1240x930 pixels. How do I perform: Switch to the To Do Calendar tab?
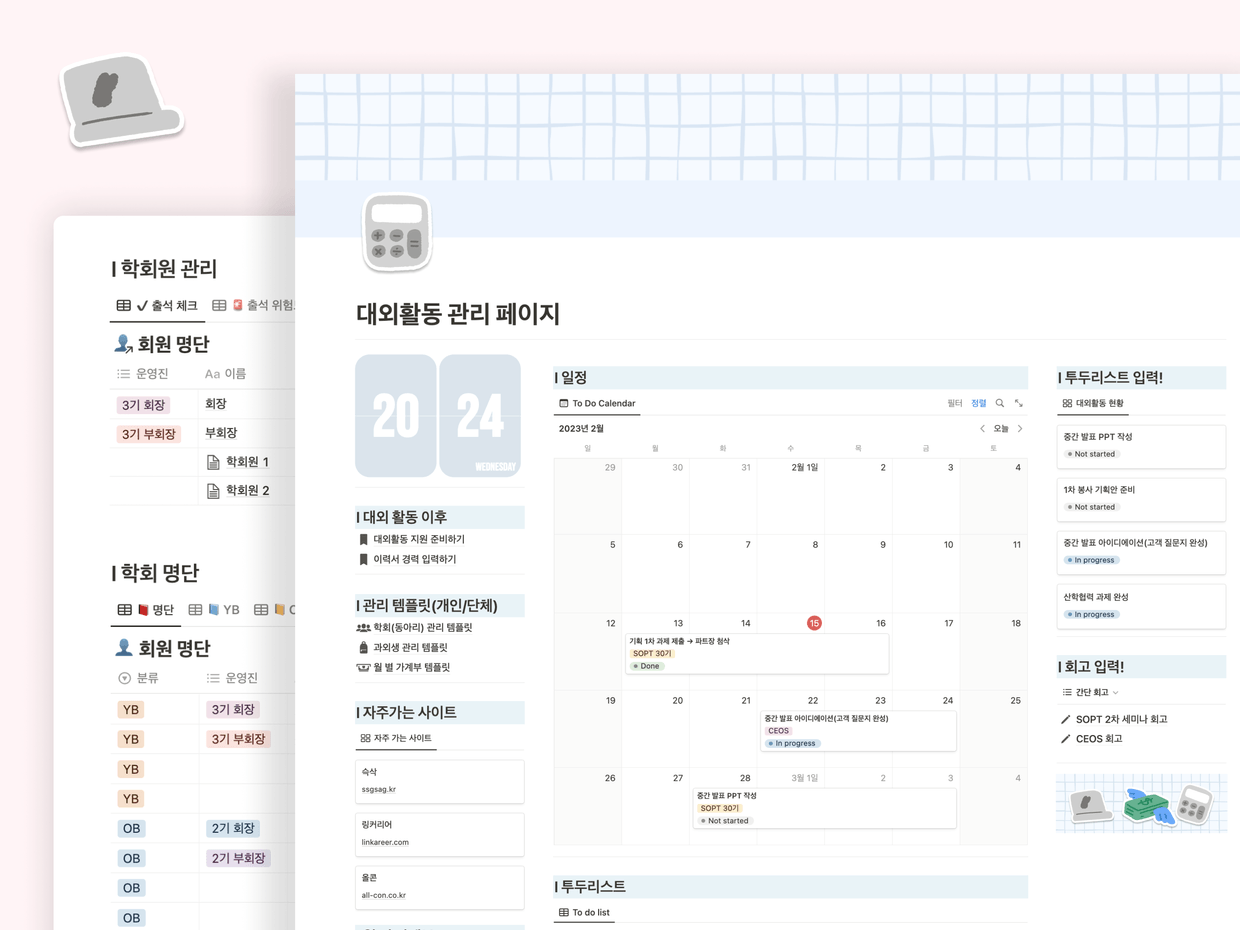click(597, 403)
